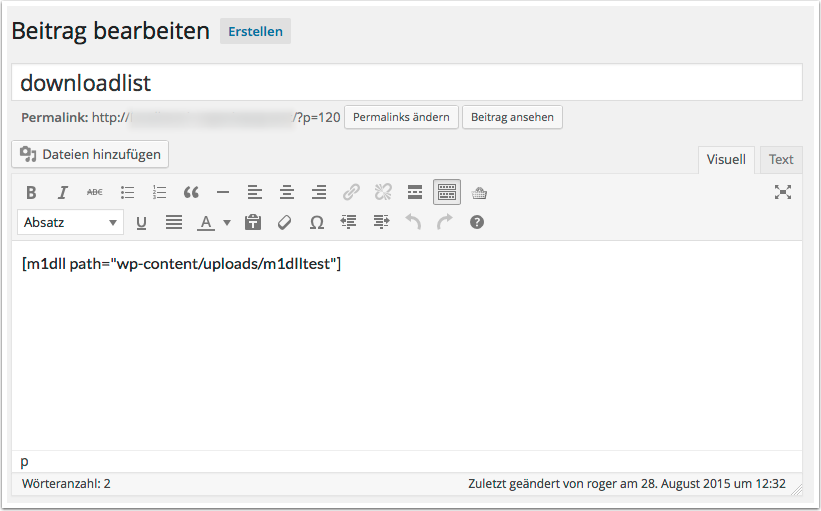Toggle the toolbar kitchen sink row

[x=447, y=192]
